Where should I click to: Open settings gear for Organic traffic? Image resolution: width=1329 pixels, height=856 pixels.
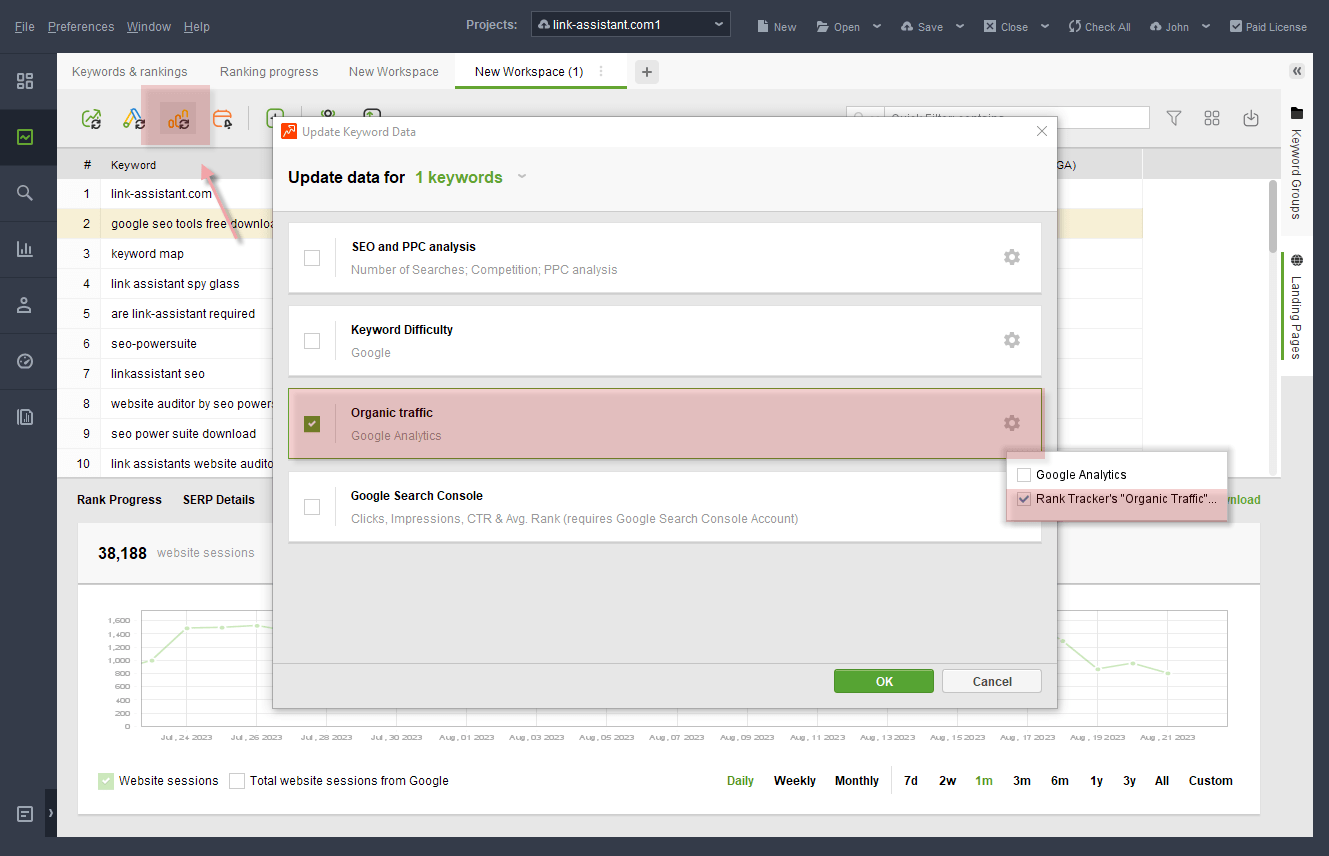1012,423
